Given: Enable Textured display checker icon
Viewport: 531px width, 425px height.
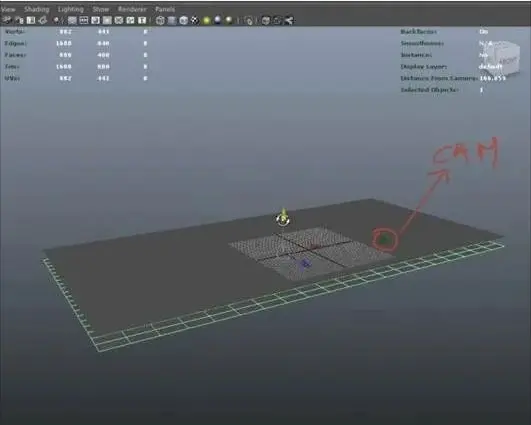Looking at the screenshot, I should (195, 21).
